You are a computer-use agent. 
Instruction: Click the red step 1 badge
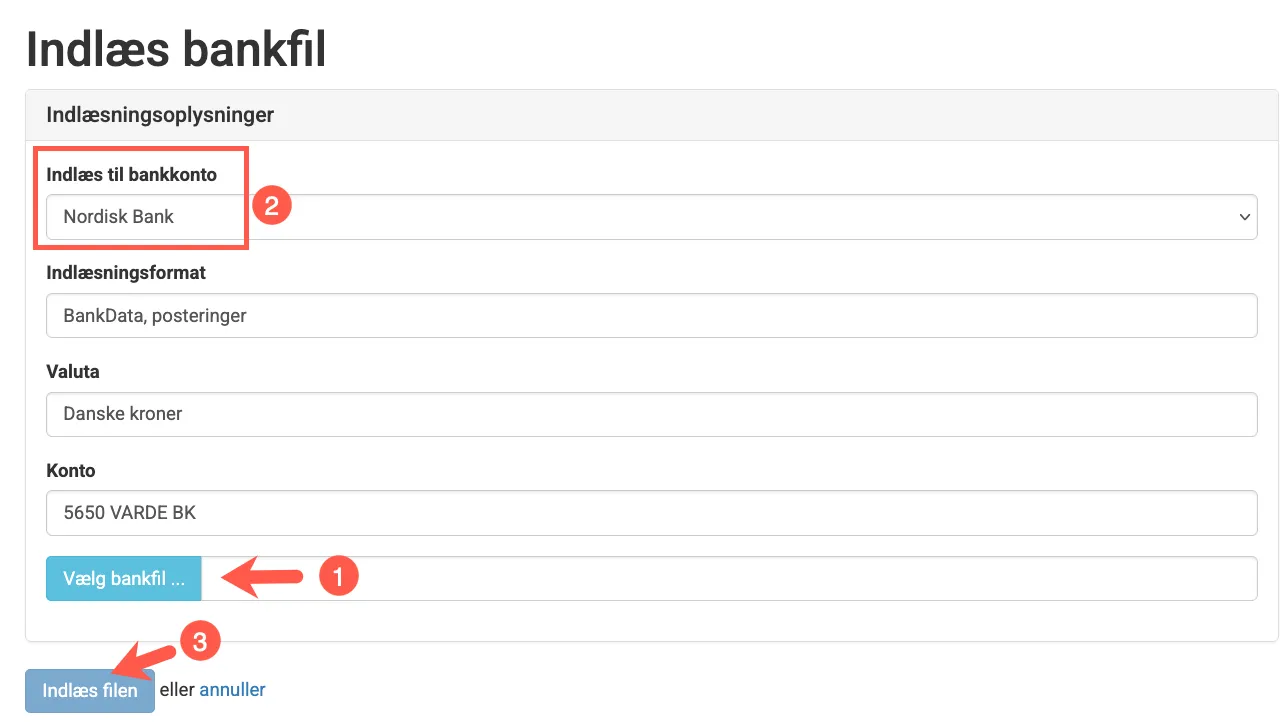pyautogui.click(x=338, y=576)
